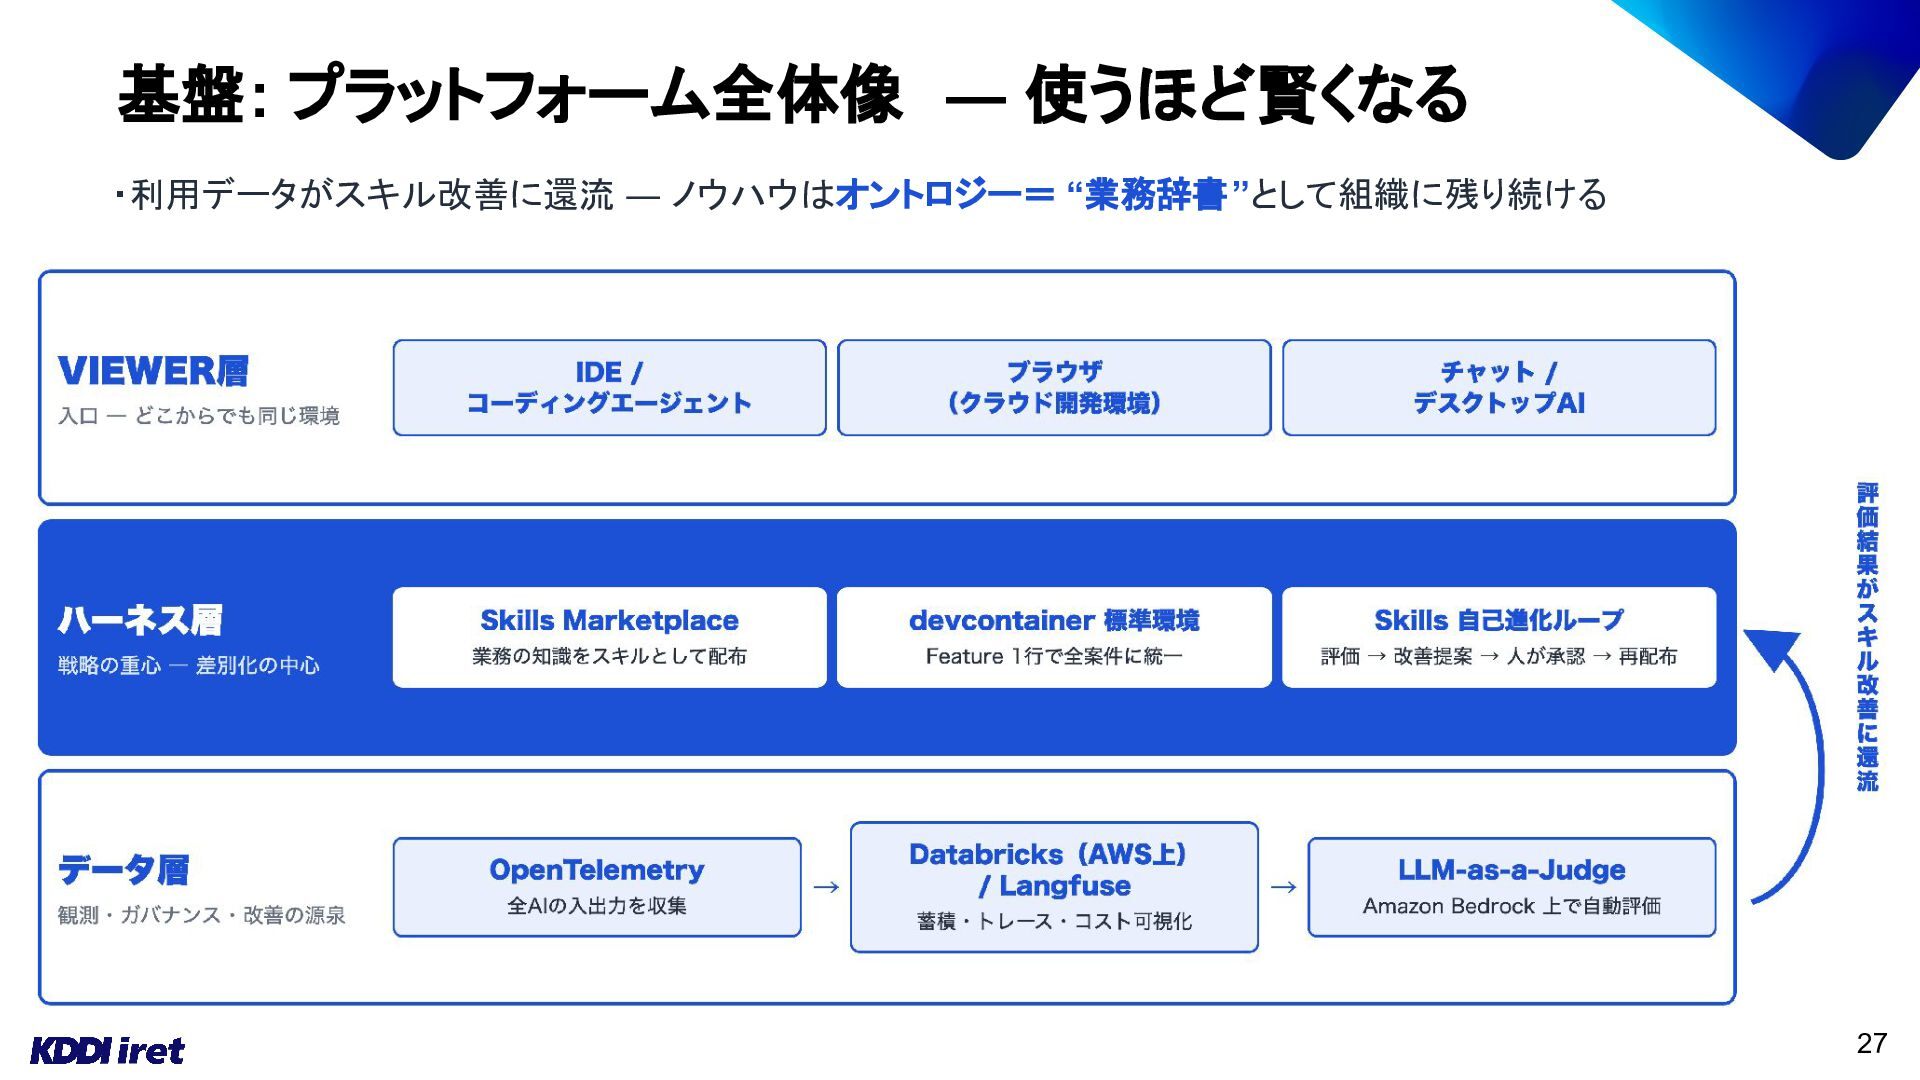
Task: Click the devcontainer 標準環境 title
Action: 1054,620
